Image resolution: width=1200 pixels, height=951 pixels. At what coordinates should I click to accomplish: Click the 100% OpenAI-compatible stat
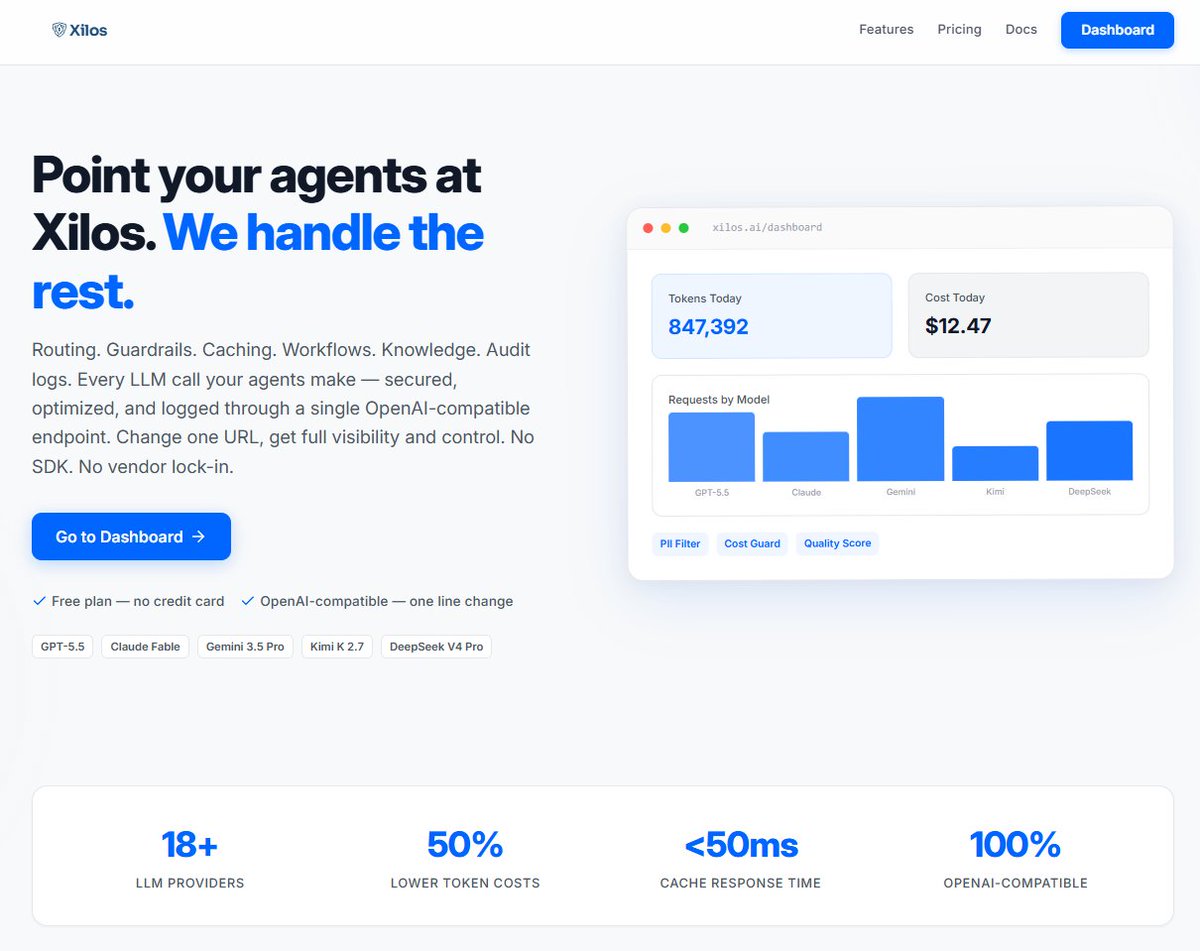point(1015,858)
